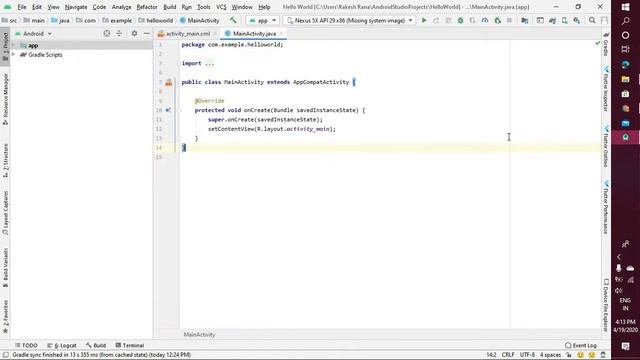This screenshot has width=640, height=360.
Task: Toggle the Resource Manager side tab
Action: tap(5, 99)
